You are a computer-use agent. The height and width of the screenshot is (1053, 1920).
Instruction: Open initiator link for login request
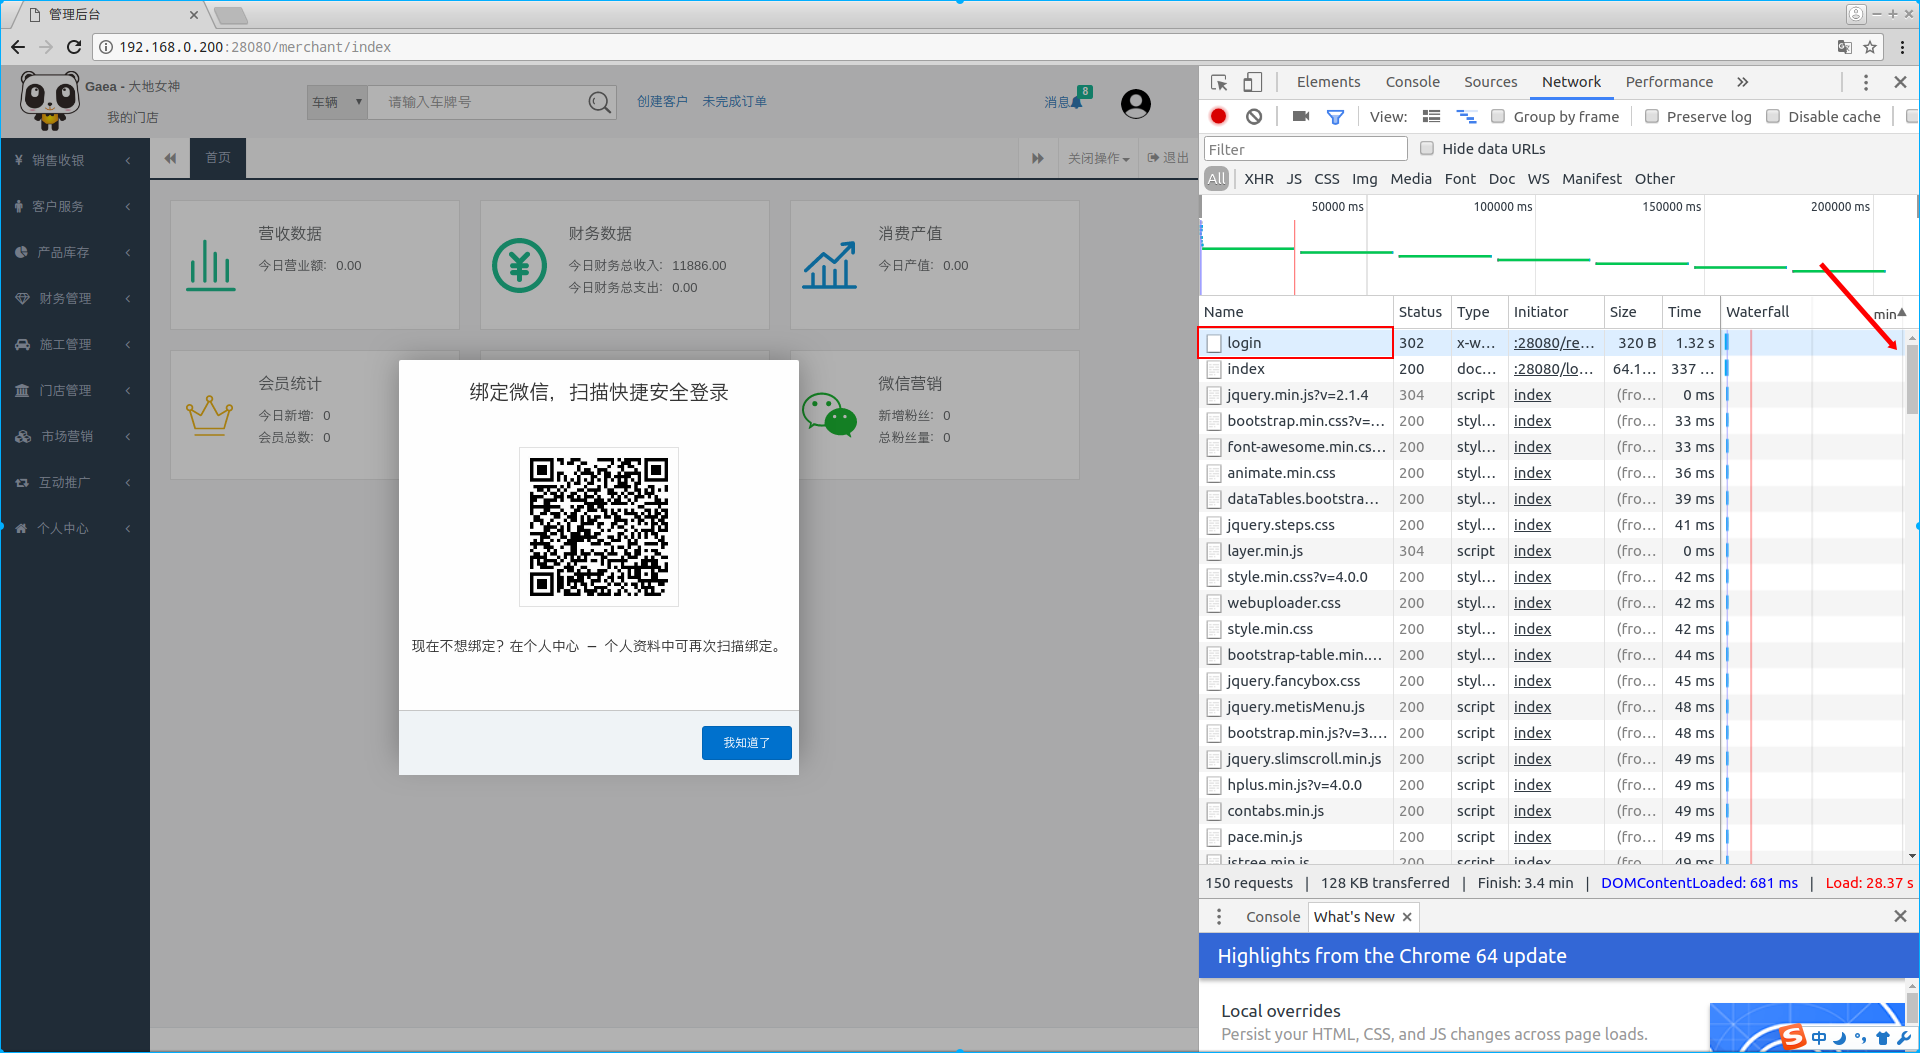point(1553,343)
